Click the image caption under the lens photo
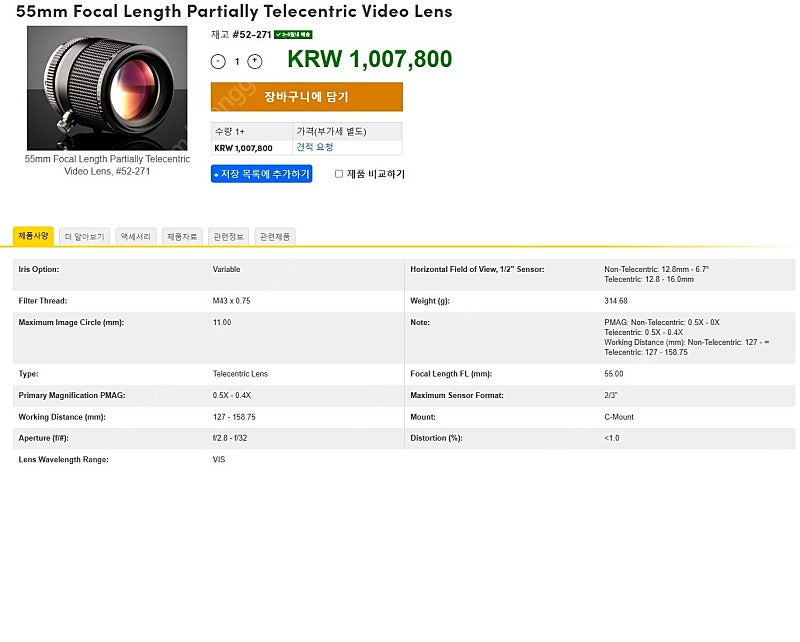The image size is (800, 642). tap(107, 165)
